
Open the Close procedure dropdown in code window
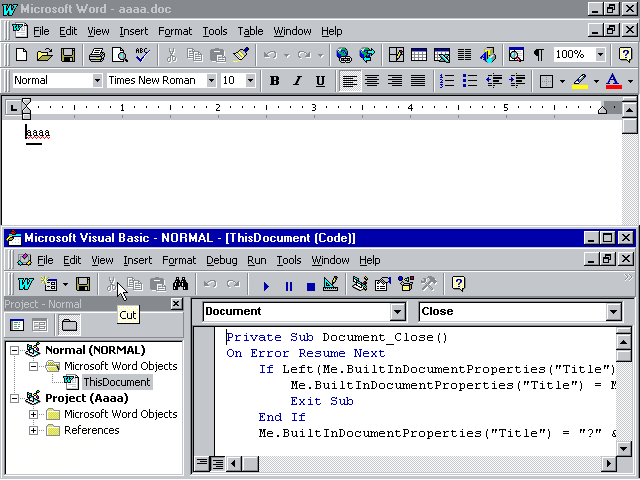pyautogui.click(x=613, y=312)
